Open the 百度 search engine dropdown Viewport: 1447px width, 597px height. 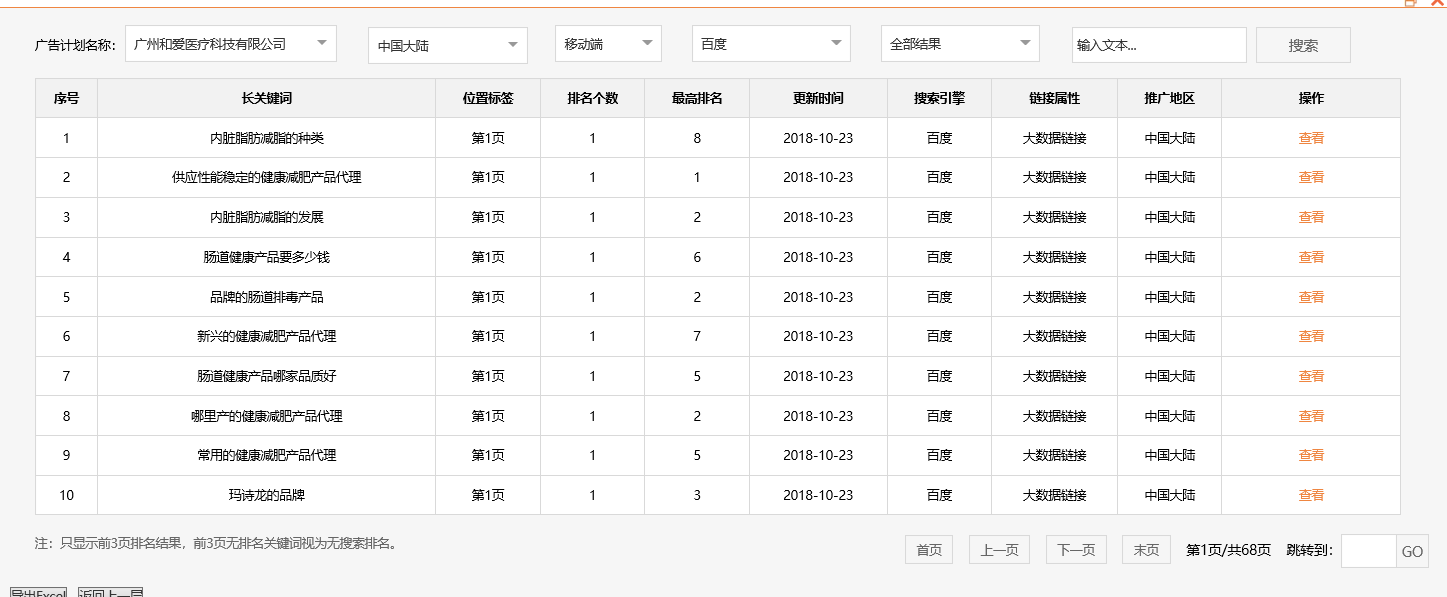coord(770,43)
